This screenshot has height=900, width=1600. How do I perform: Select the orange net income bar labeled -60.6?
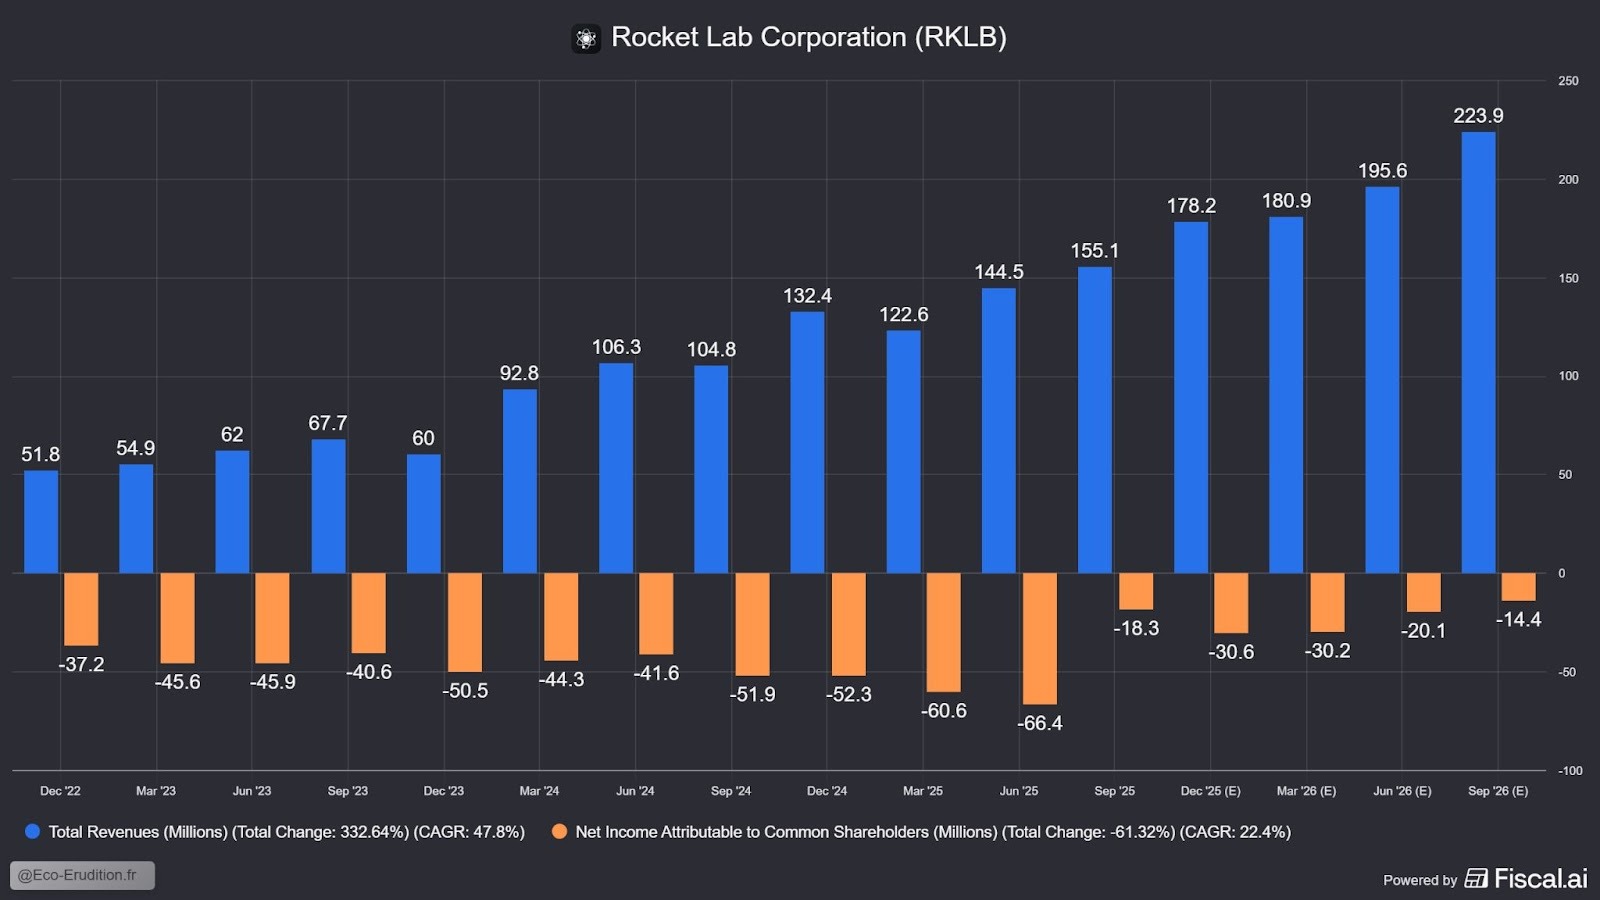coord(943,633)
